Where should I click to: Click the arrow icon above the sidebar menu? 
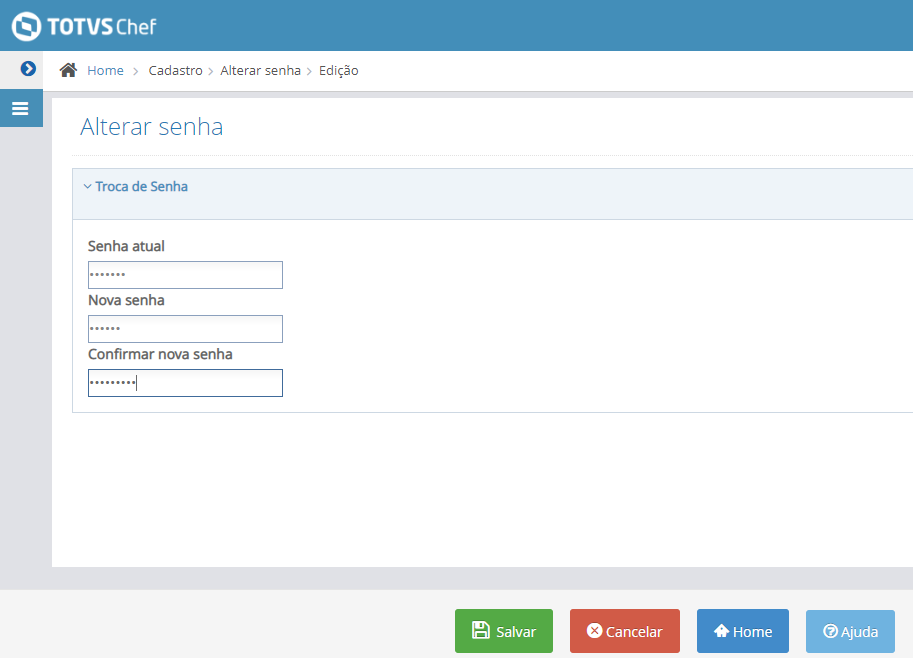point(28,70)
